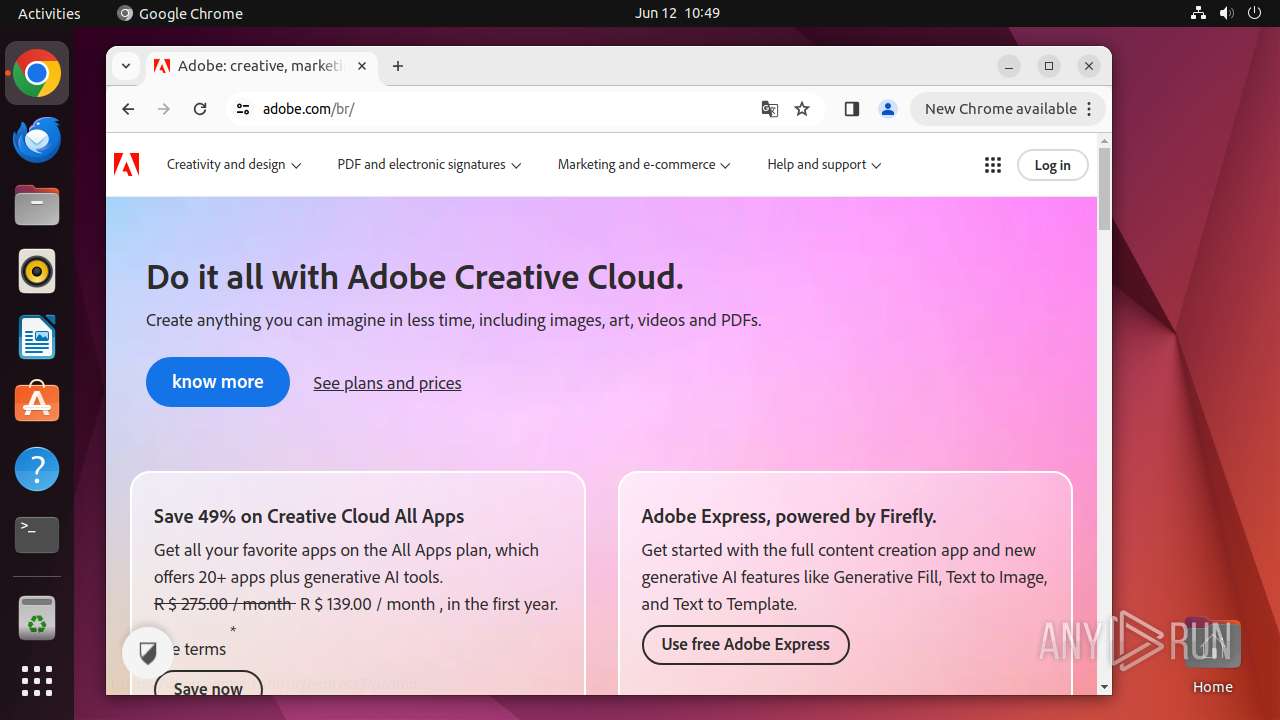Viewport: 1280px width, 720px height.
Task: Open Ubuntu Software from the dock
Action: point(37,403)
